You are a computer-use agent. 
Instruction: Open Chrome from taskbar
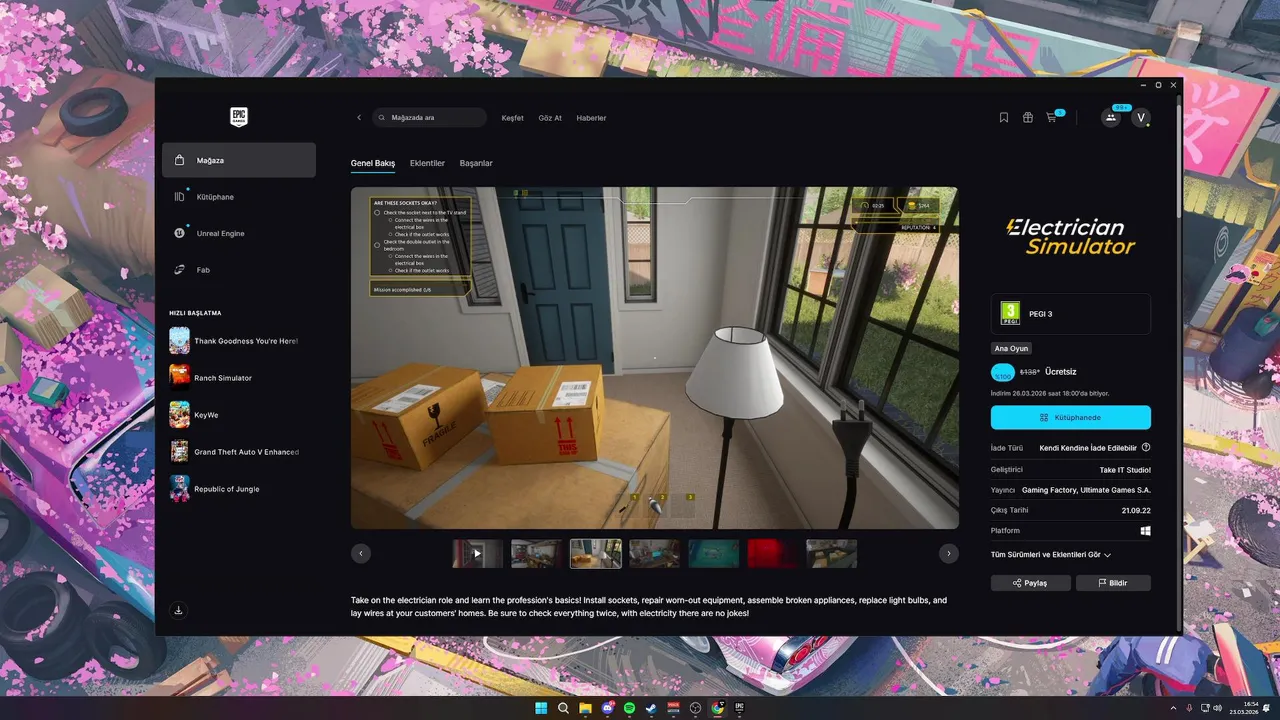(x=718, y=708)
